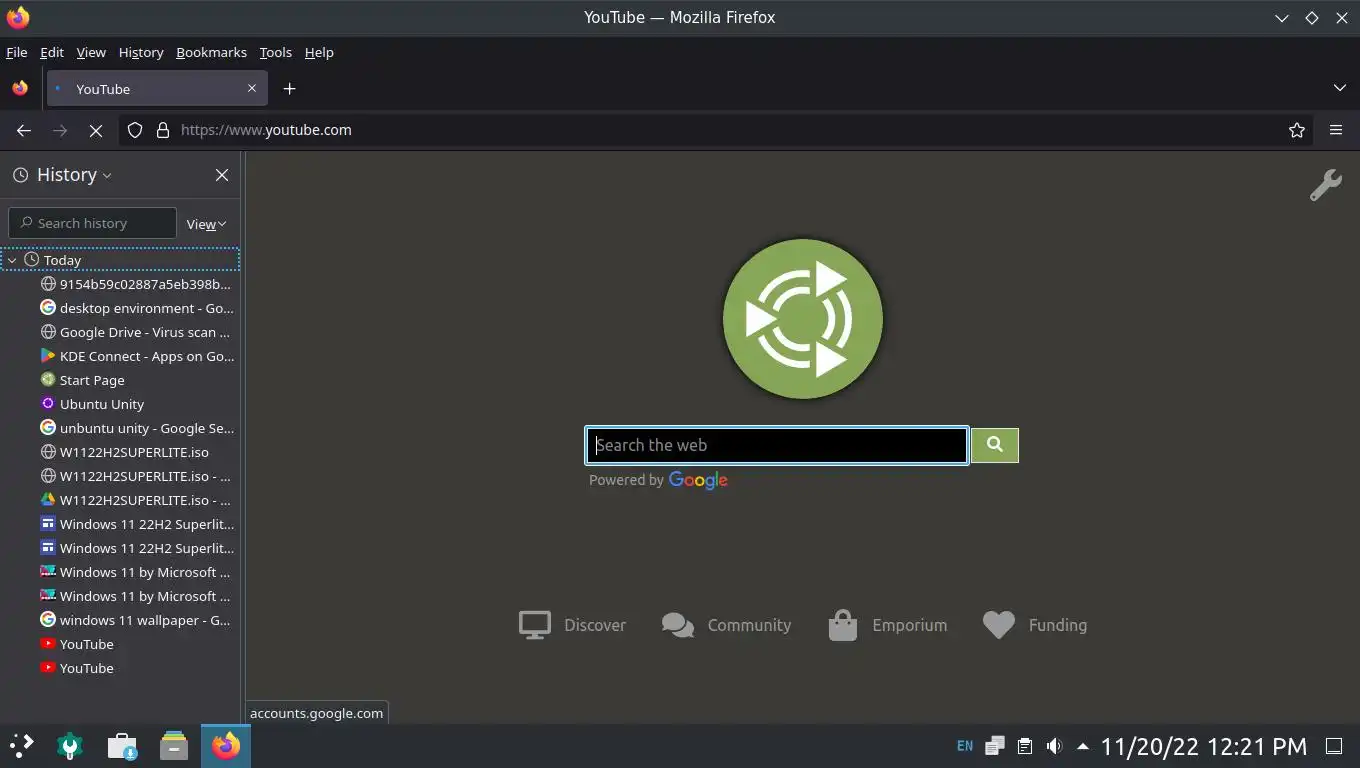Open the Edit menu
Viewport: 1360px width, 768px height.
click(x=52, y=52)
